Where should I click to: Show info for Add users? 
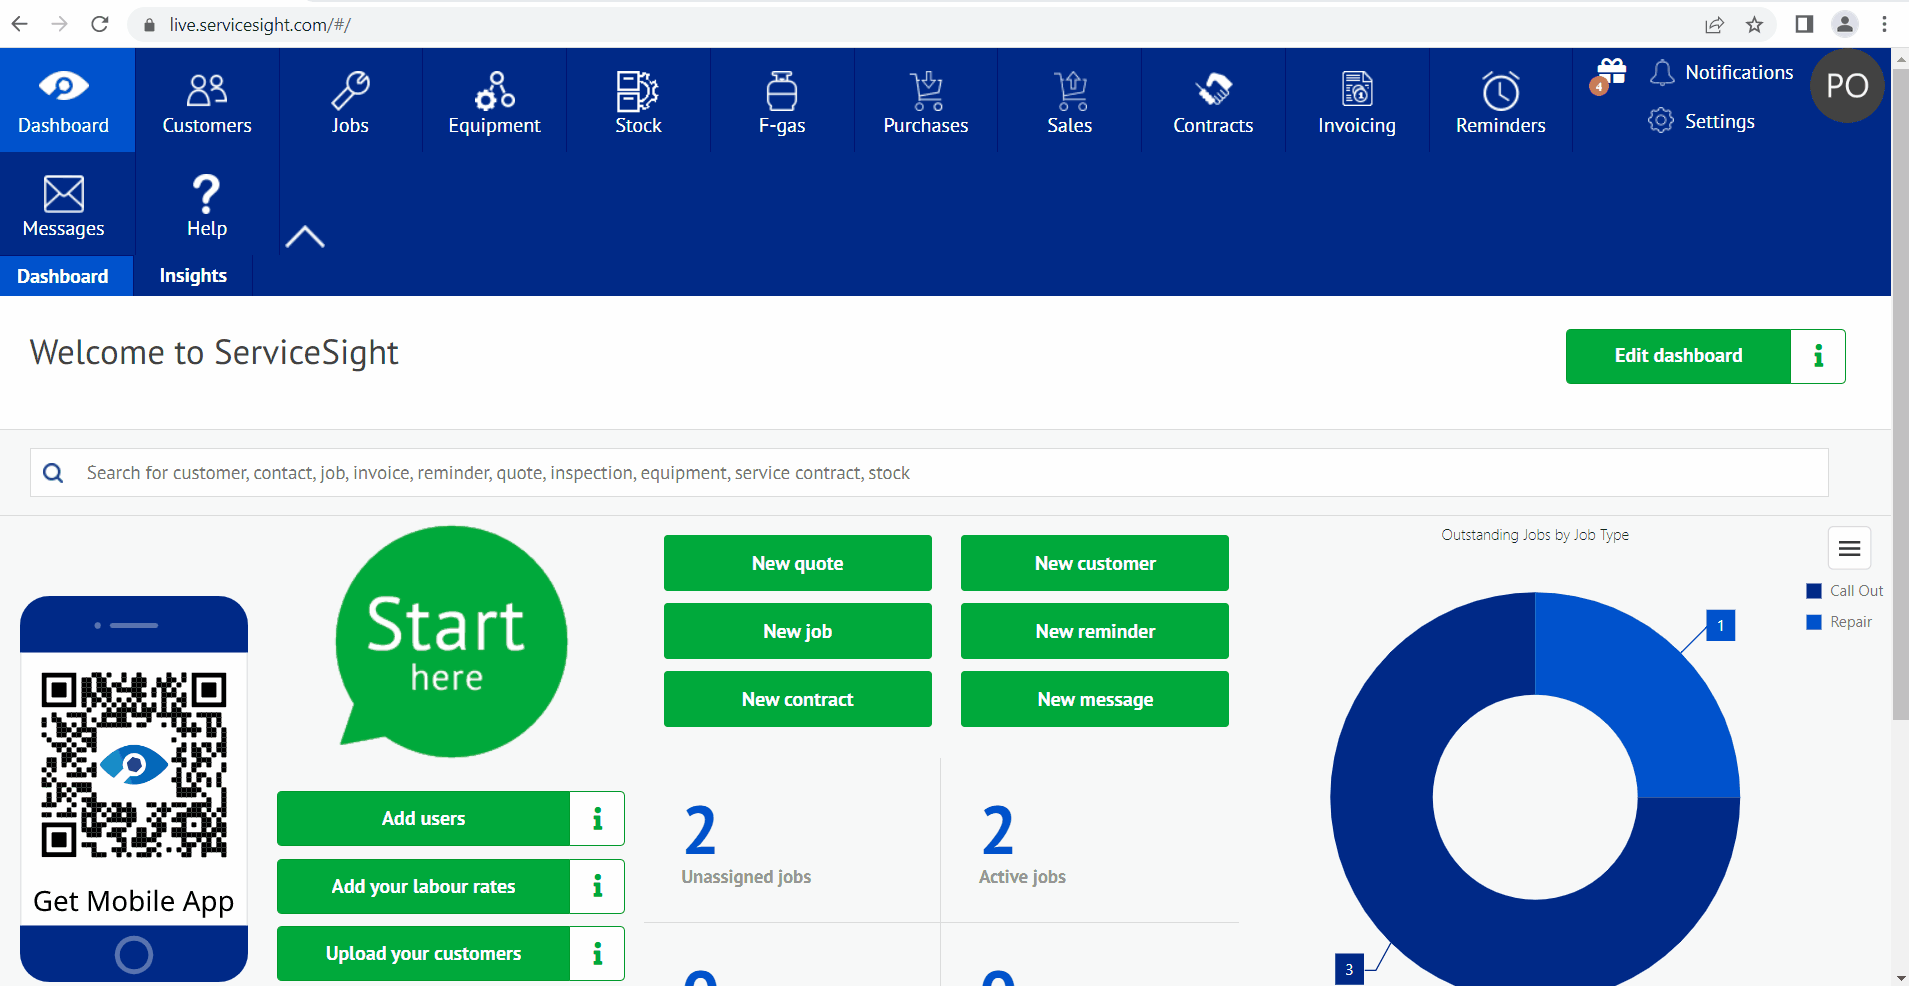597,818
